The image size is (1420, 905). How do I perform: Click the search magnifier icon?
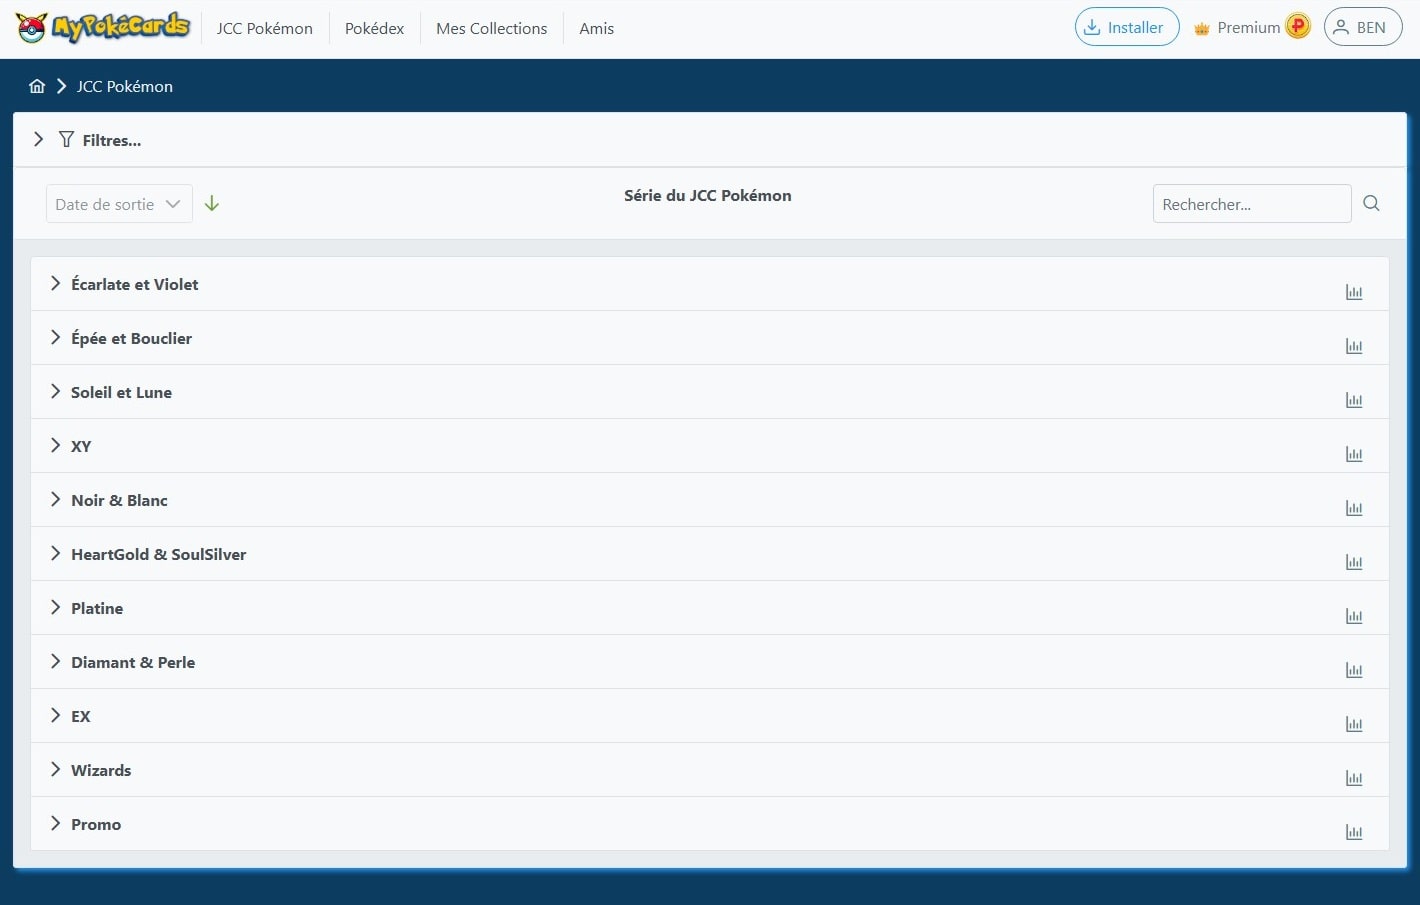(1371, 203)
